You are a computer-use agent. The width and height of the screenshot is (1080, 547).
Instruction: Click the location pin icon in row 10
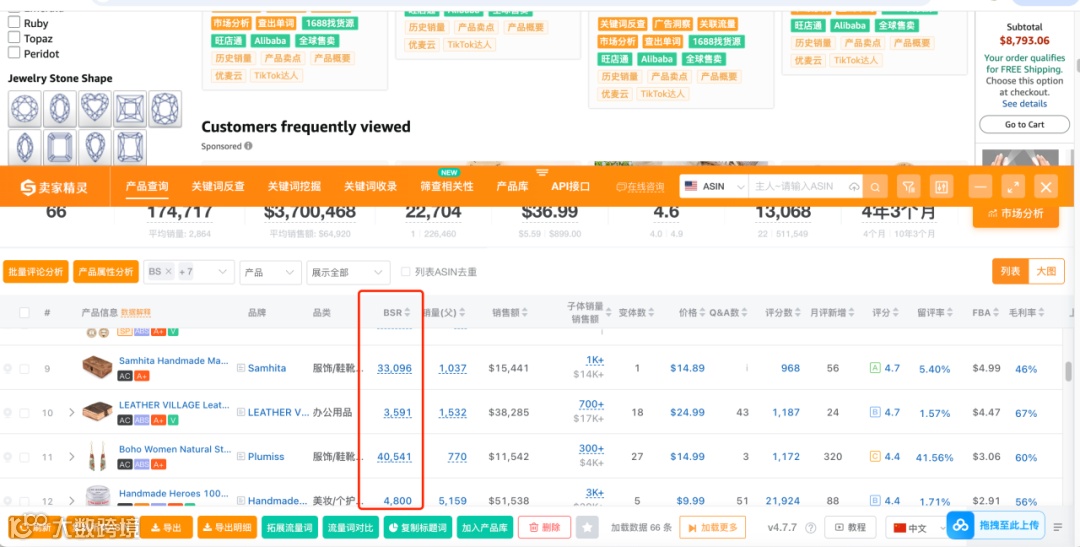(8, 413)
